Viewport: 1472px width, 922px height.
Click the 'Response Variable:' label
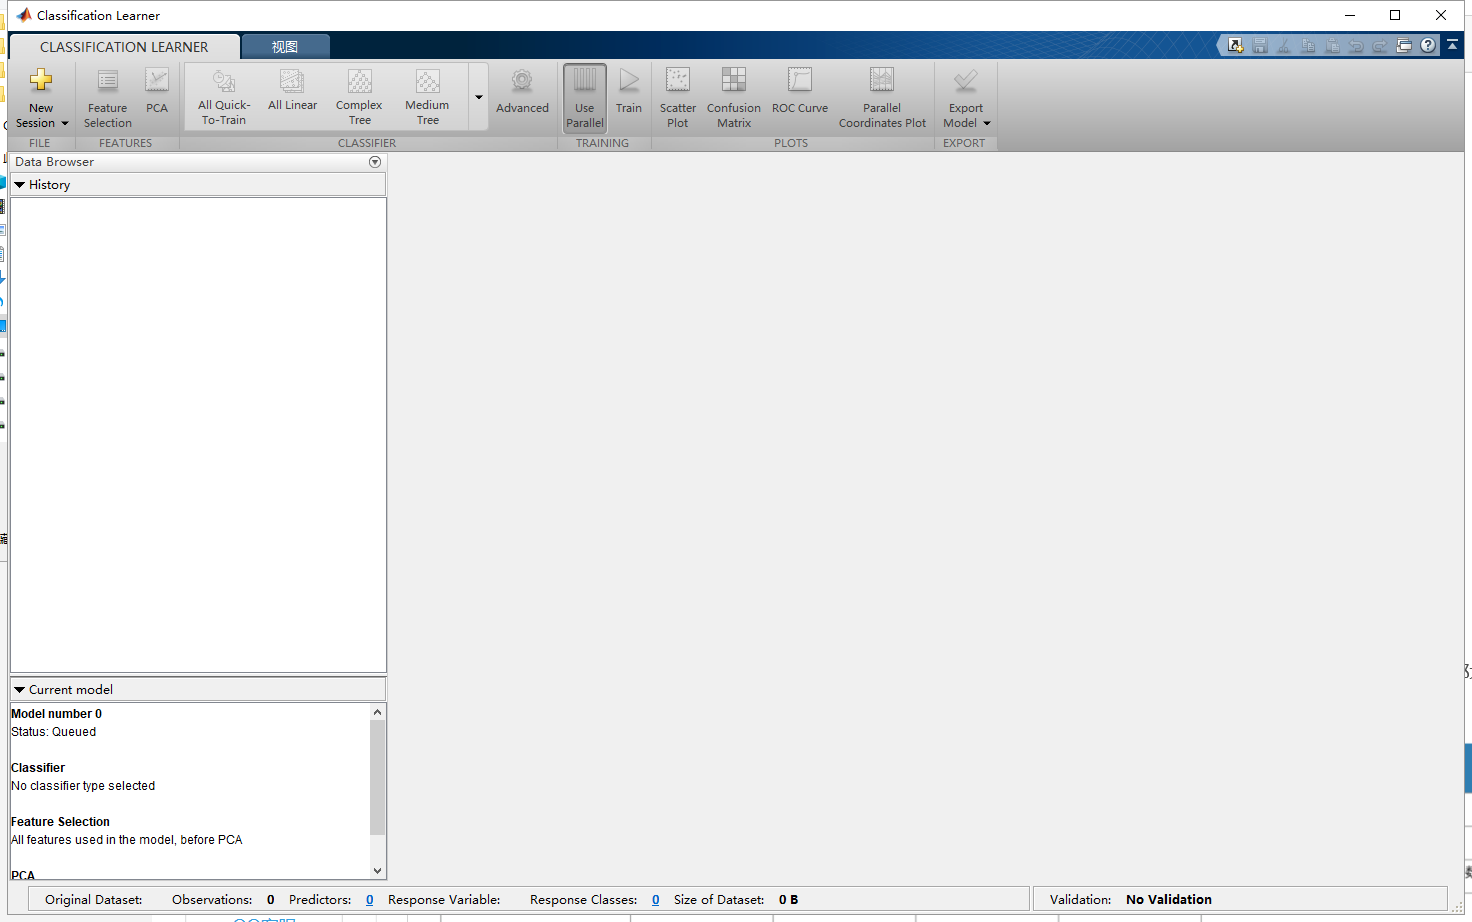444,900
